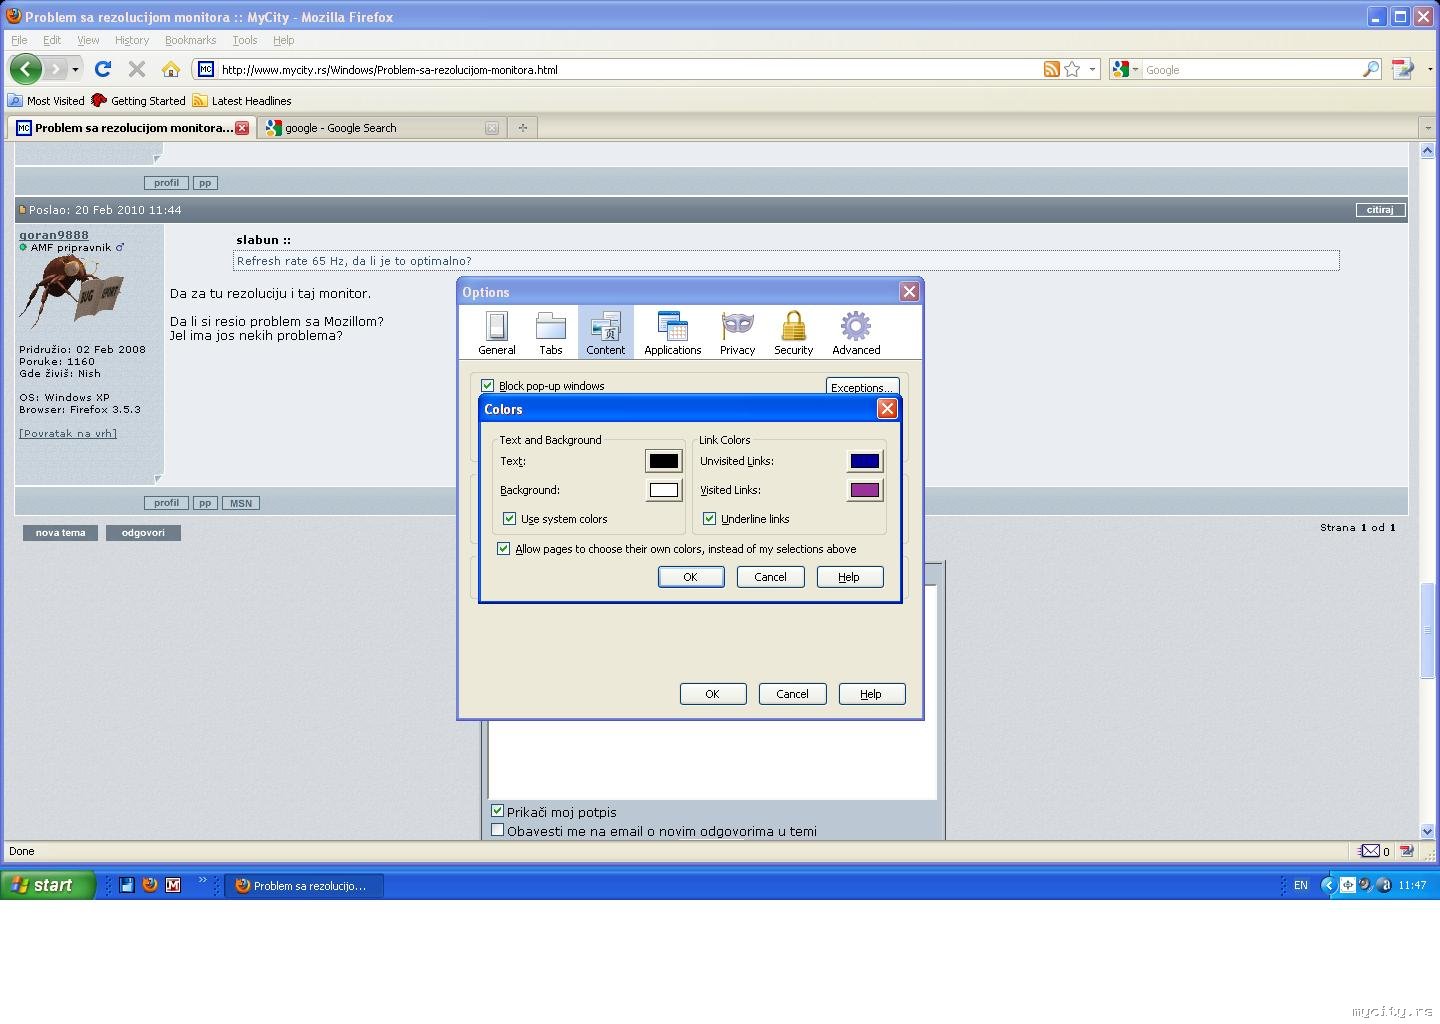1440x1024 pixels.
Task: Open the back/forward history dropdown
Action: (x=75, y=69)
